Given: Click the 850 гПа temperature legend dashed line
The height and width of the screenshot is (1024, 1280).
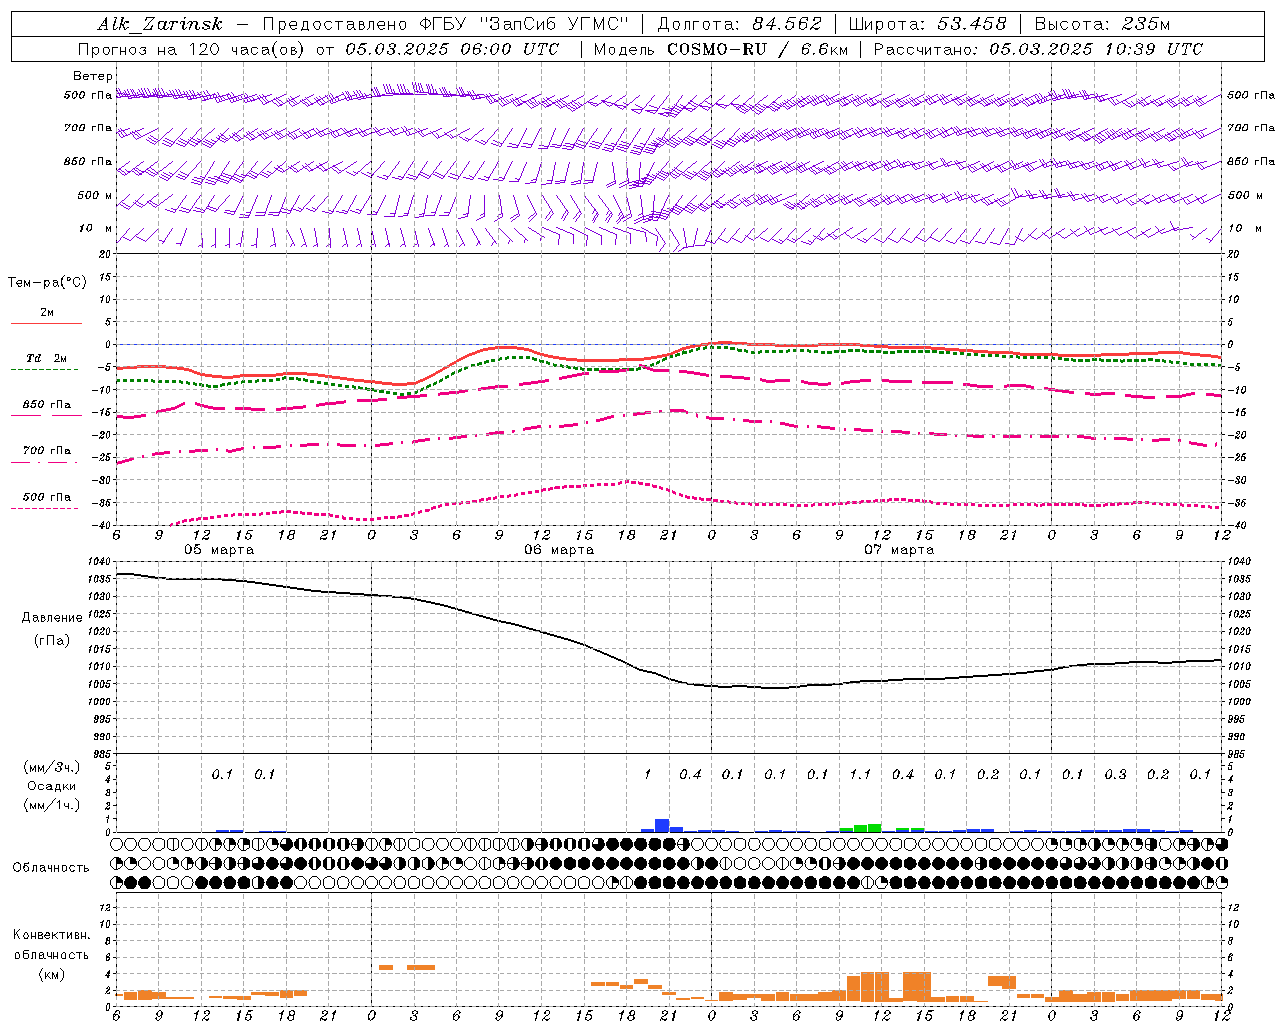Looking at the screenshot, I should coord(46,415).
